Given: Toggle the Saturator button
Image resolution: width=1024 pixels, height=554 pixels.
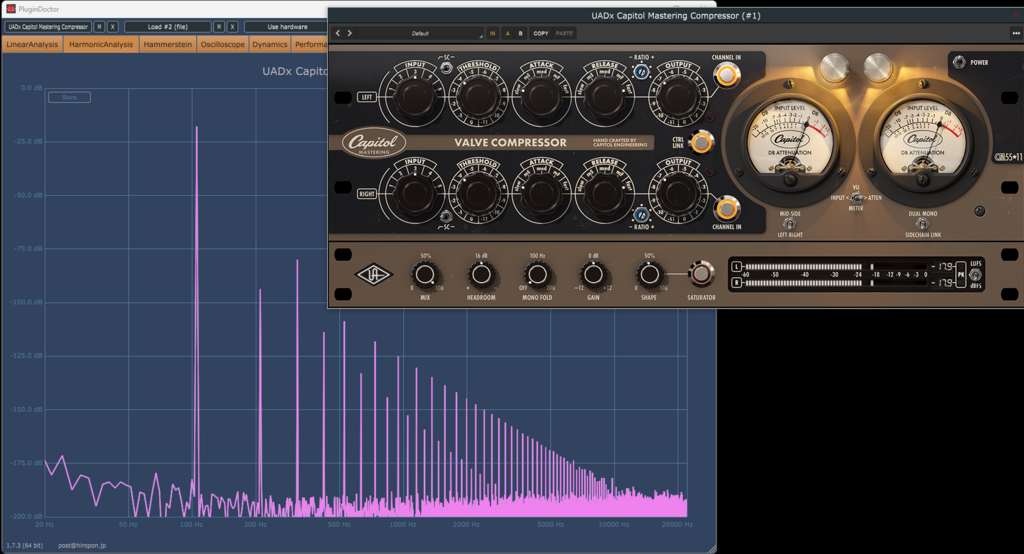Looking at the screenshot, I should pos(700,274).
